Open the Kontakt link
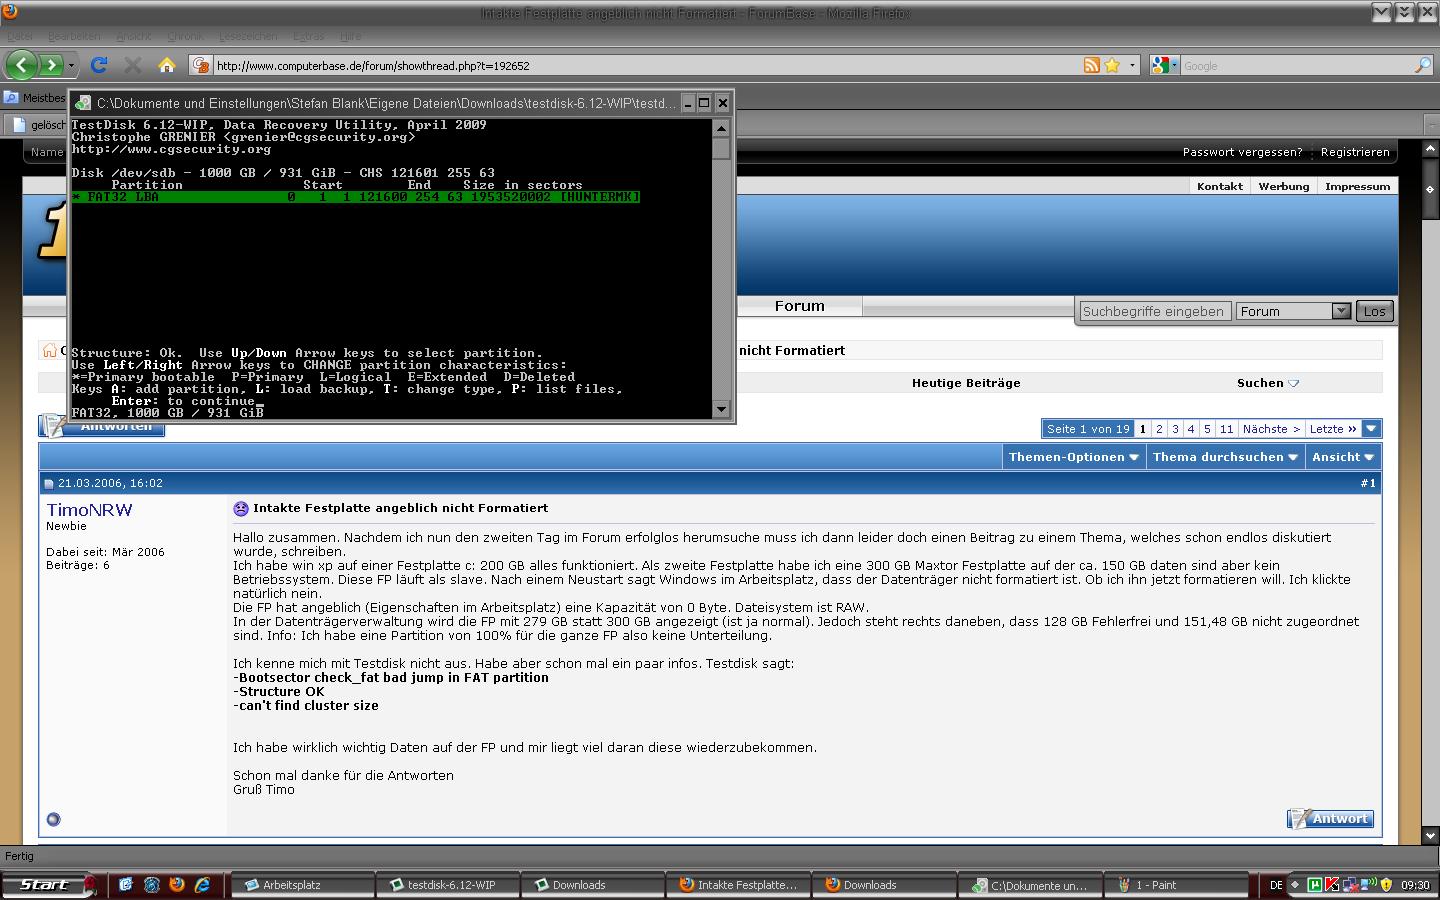This screenshot has height=900, width=1440. 1220,186
